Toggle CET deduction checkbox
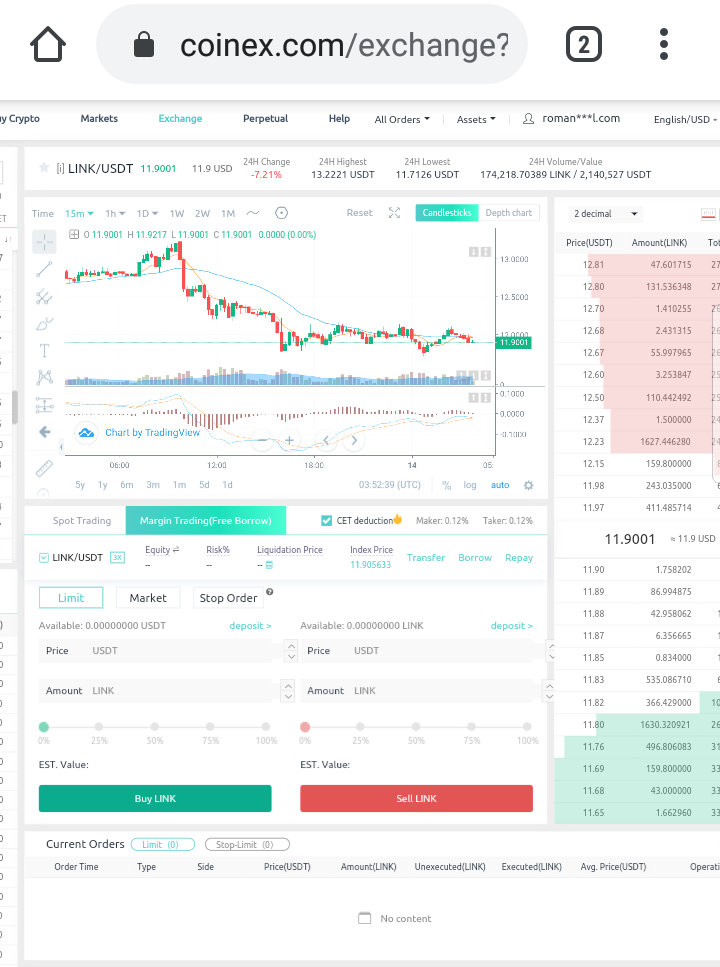The width and height of the screenshot is (720, 967). pyautogui.click(x=326, y=521)
